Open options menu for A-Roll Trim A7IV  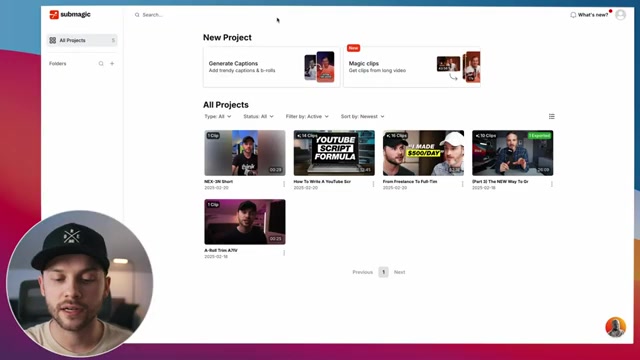coord(284,253)
